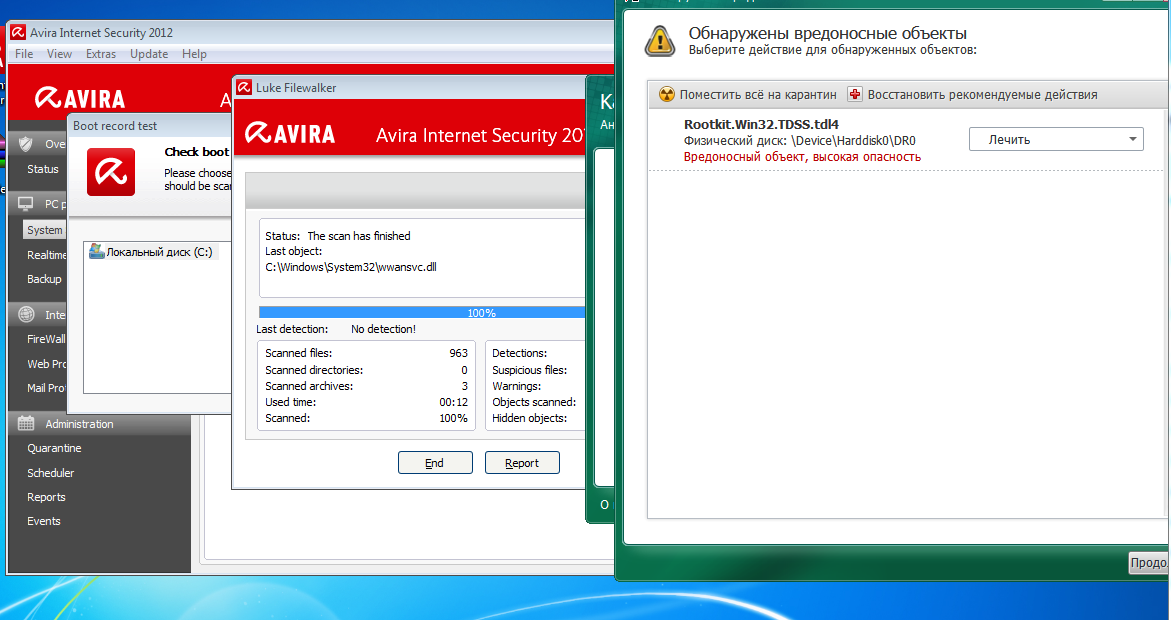The image size is (1171, 620).
Task: Click the End button in Luke Filewalker
Action: tap(435, 462)
